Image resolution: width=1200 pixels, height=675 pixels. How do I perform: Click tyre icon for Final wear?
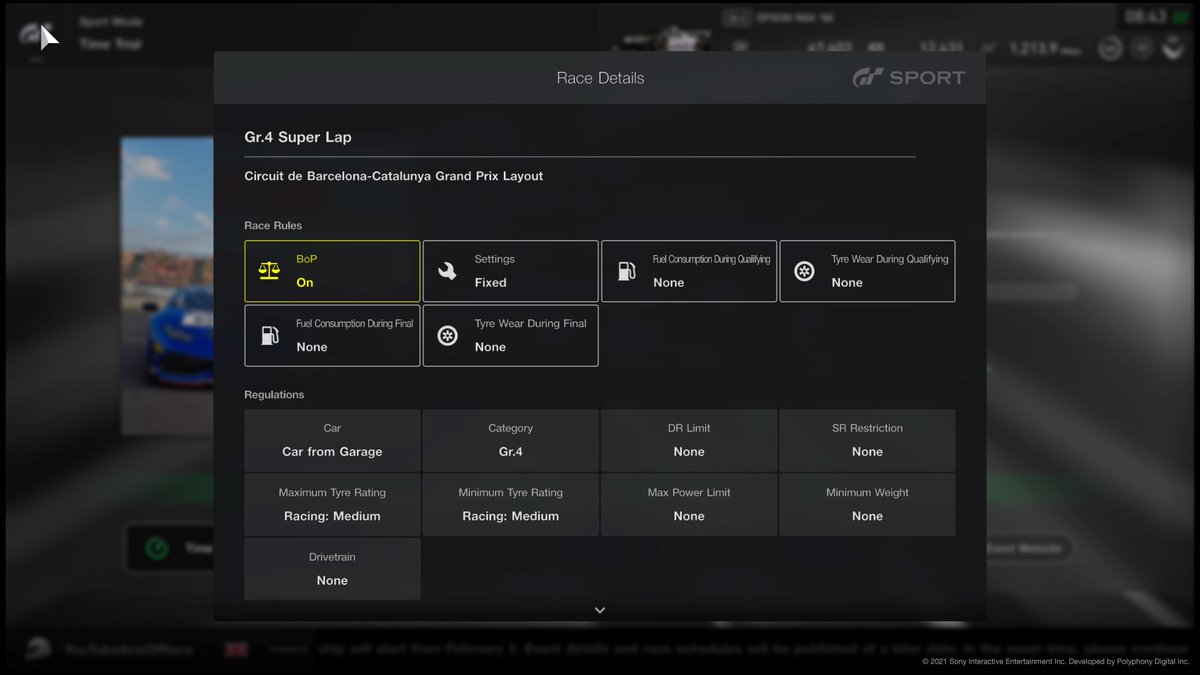(x=448, y=335)
